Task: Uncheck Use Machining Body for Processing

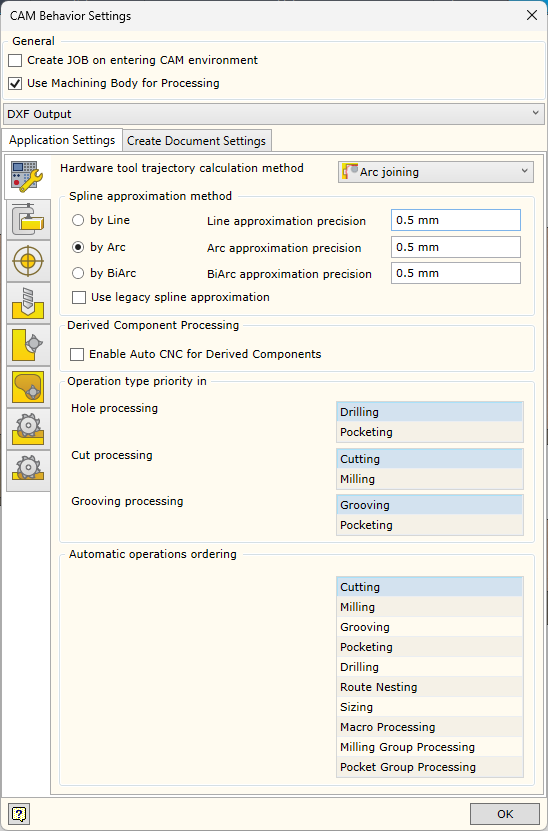Action: tap(15, 83)
